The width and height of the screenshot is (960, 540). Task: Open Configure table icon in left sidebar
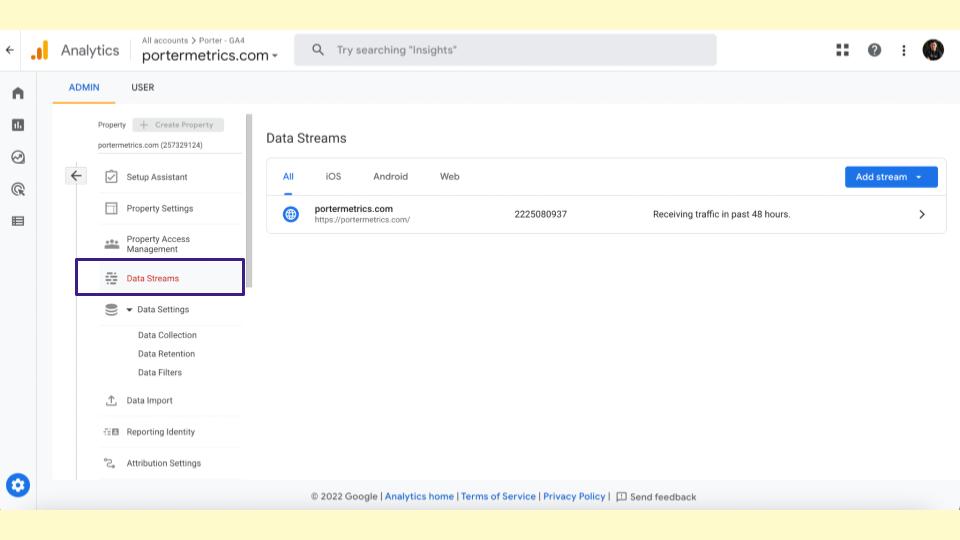[18, 221]
